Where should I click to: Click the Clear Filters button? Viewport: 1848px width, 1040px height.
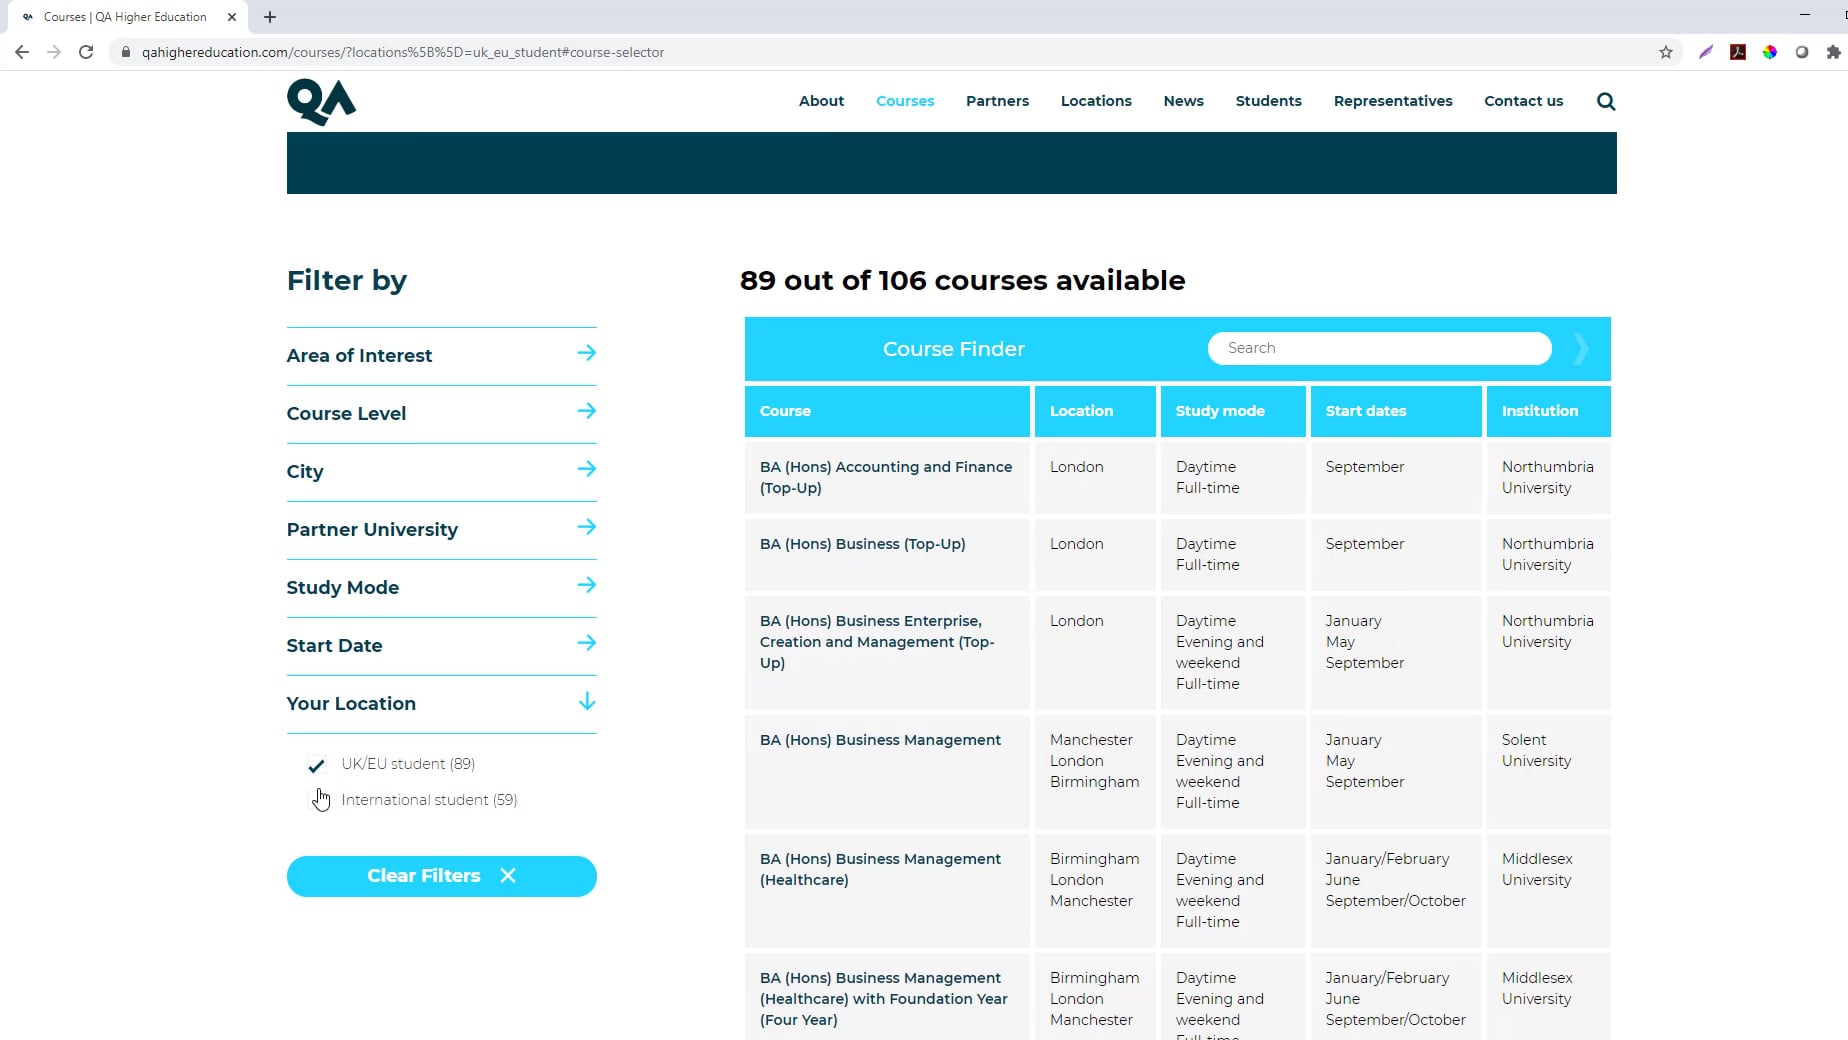click(x=441, y=875)
